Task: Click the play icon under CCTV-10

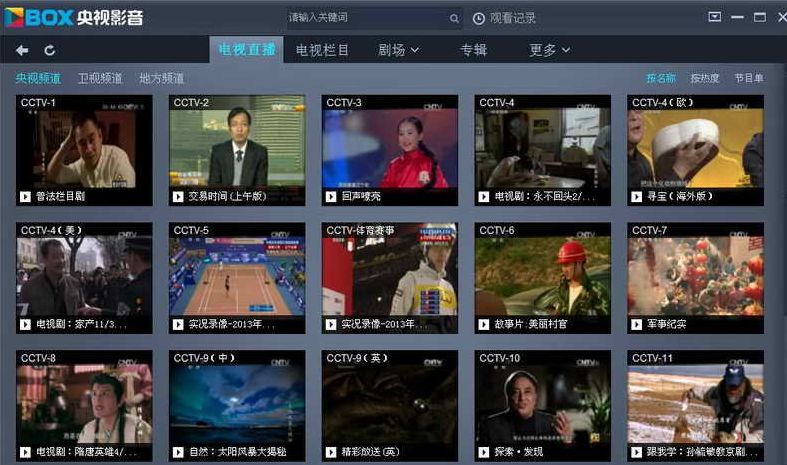Action: click(484, 453)
